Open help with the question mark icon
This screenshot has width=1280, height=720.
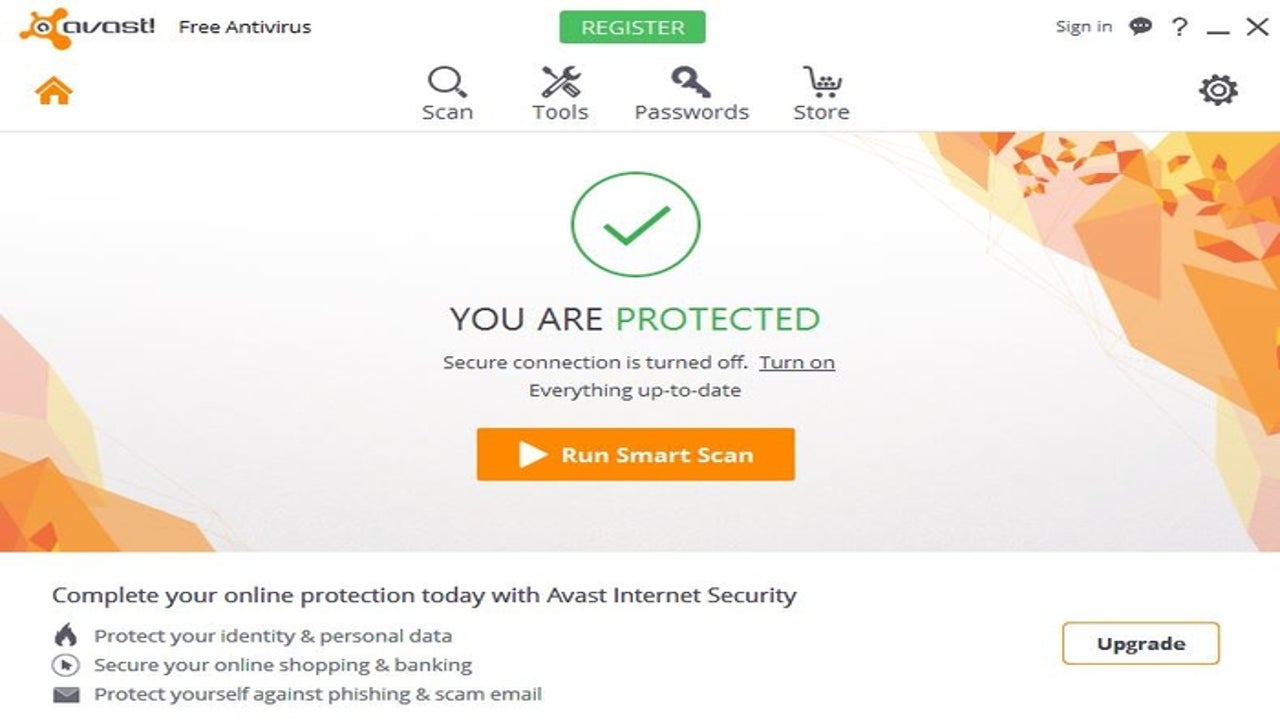(1178, 26)
